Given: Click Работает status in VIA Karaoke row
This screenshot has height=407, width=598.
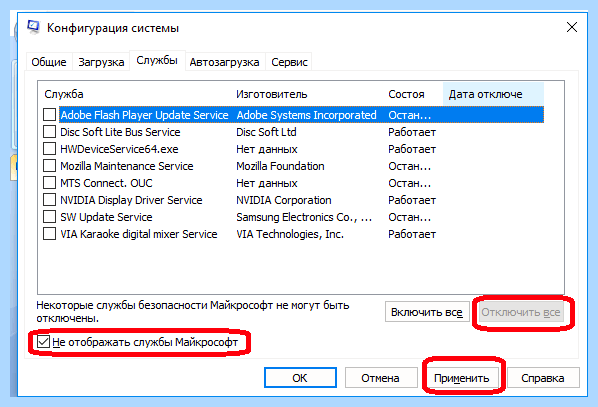Looking at the screenshot, I should pyautogui.click(x=412, y=234).
